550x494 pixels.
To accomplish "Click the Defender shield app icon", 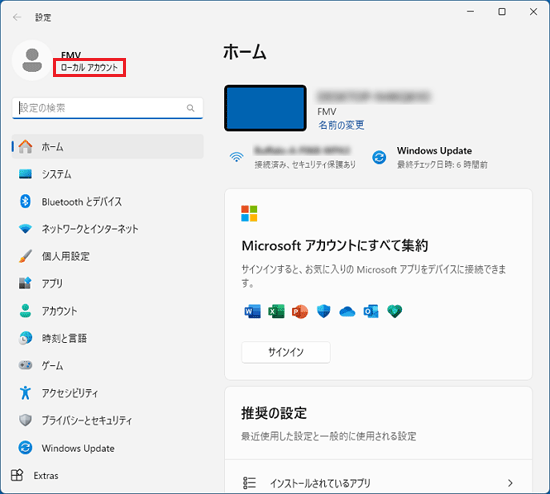I will tap(323, 311).
